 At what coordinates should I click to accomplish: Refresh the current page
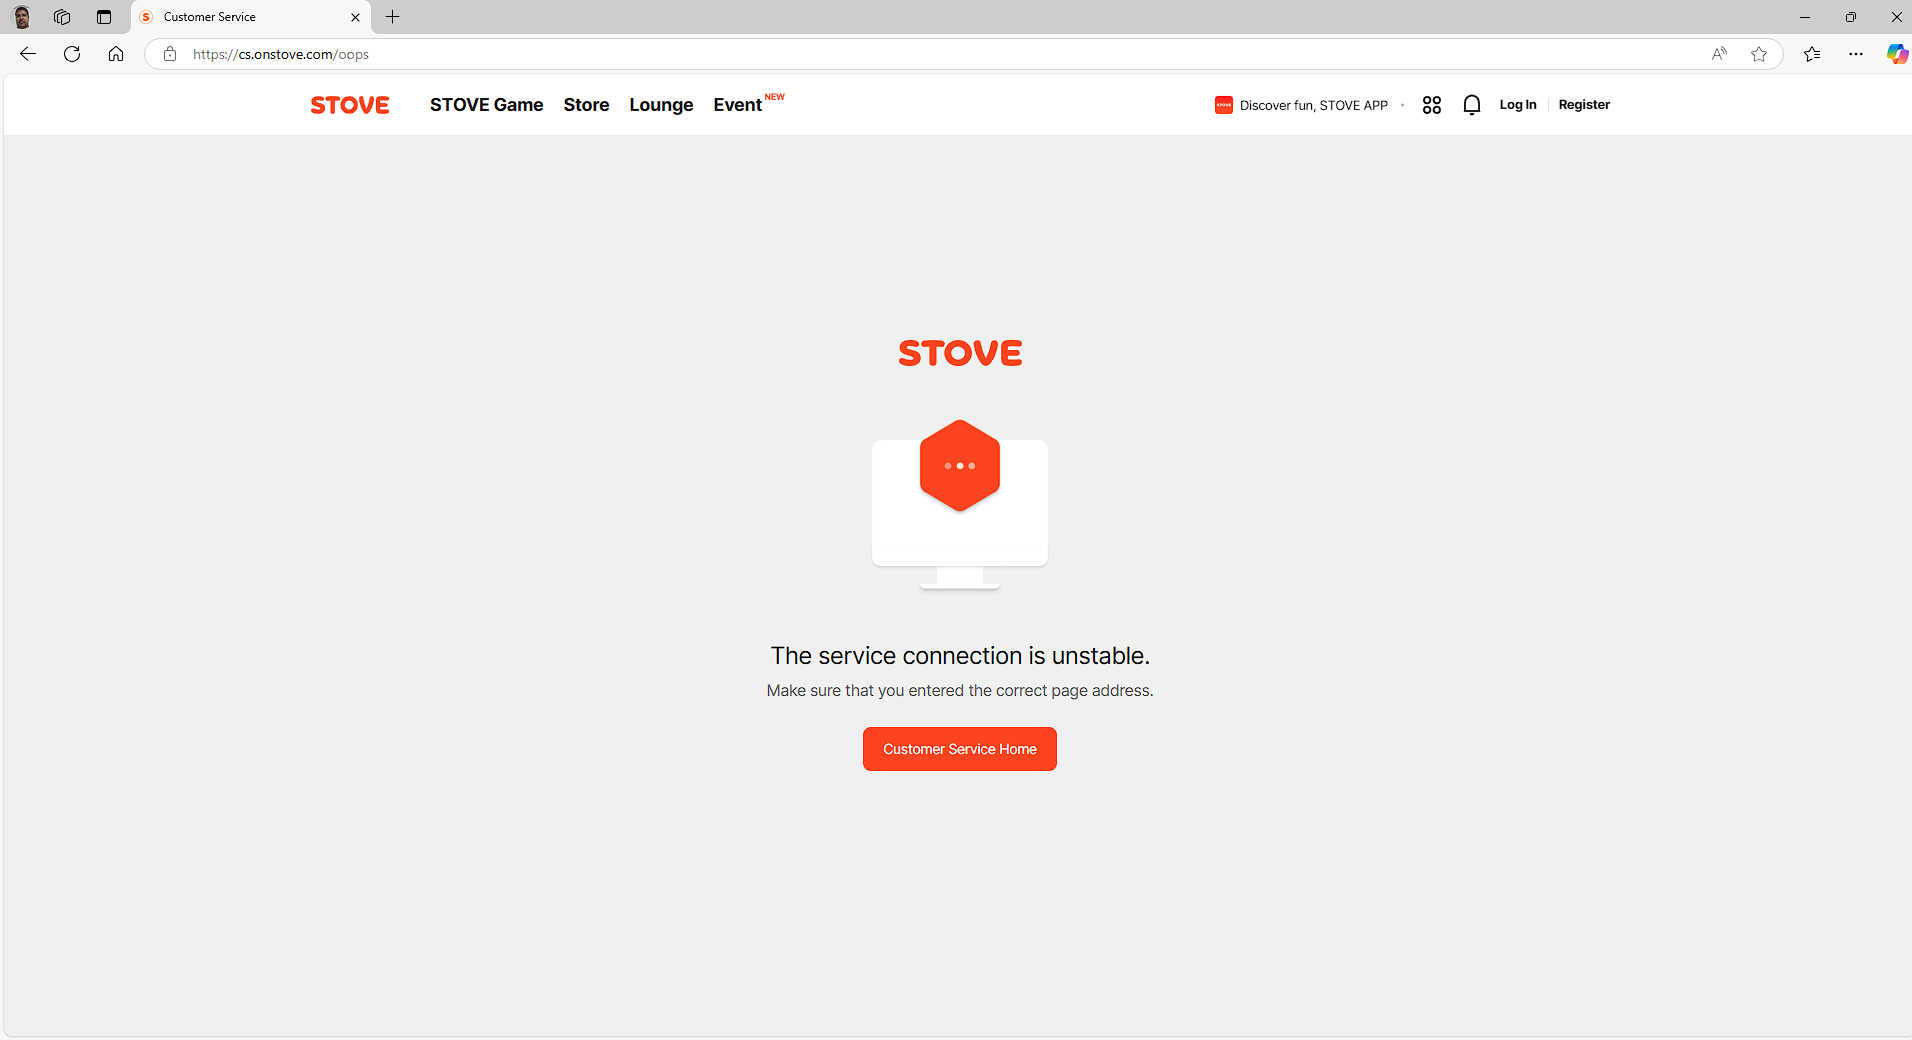coord(72,54)
